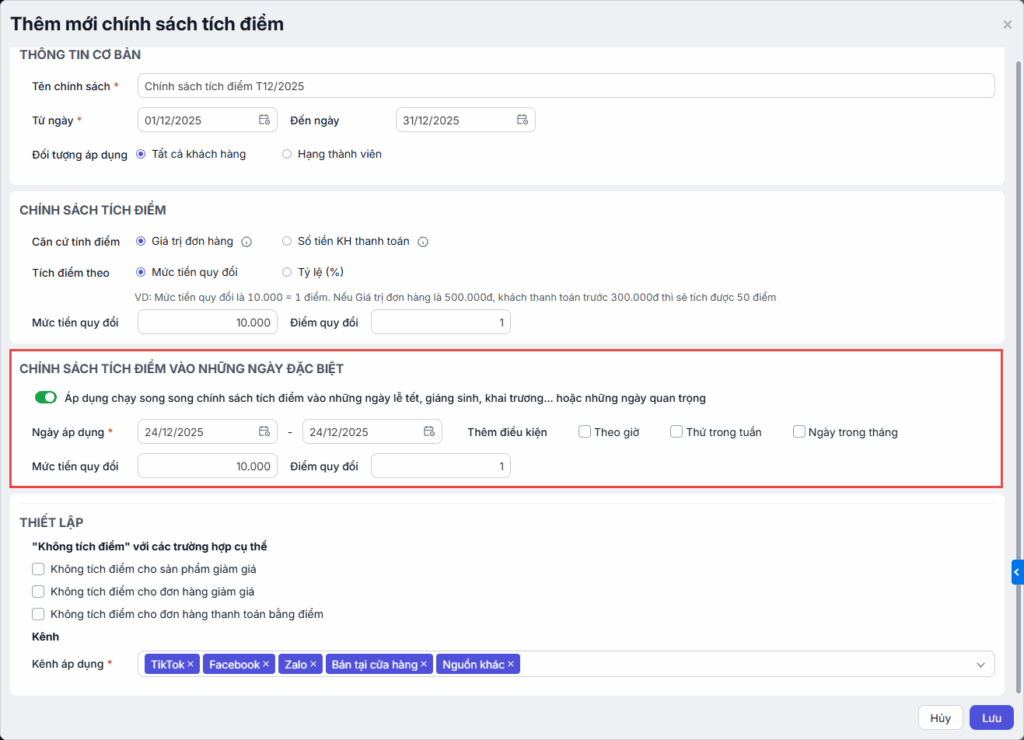Click info icon next to Giá trị đơn hàng
Viewport: 1024px width, 740px height.
[x=246, y=242]
